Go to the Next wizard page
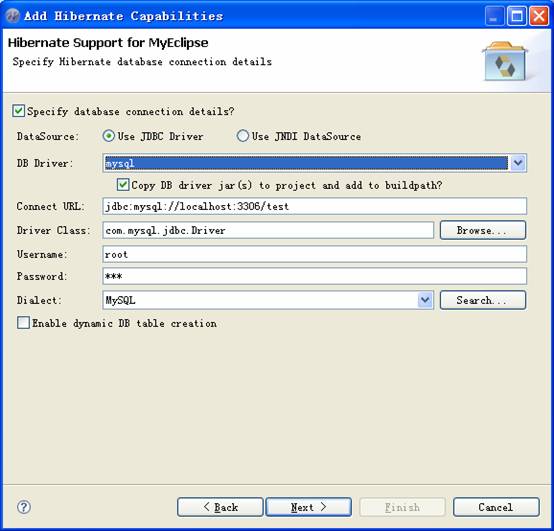The image size is (554, 531). point(308,507)
